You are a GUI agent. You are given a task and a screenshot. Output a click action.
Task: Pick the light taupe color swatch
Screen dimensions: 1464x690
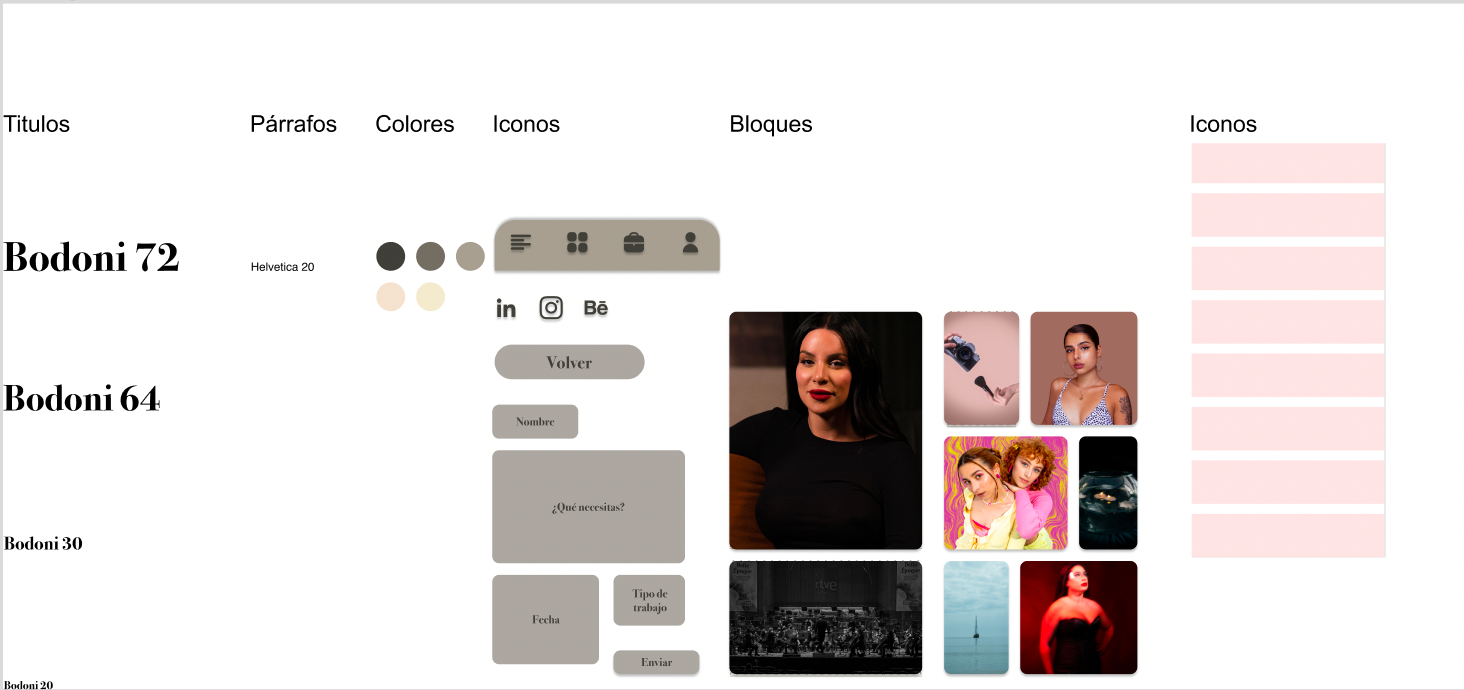coord(470,256)
